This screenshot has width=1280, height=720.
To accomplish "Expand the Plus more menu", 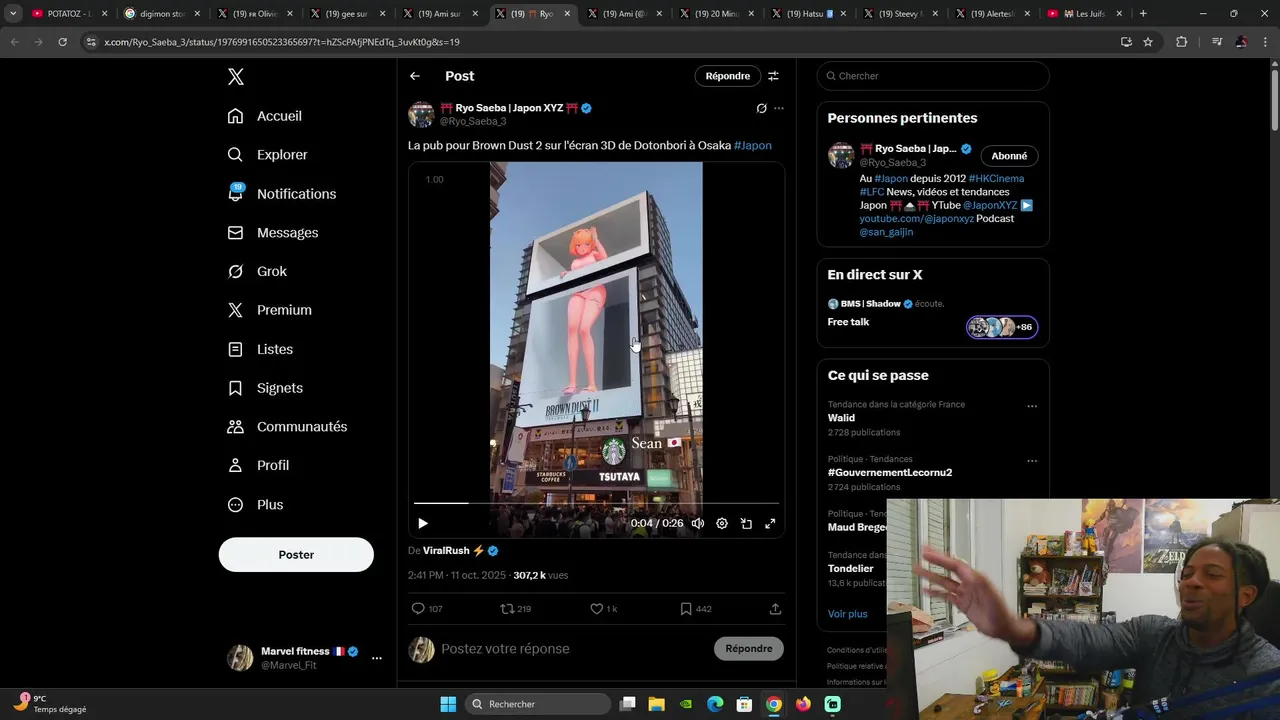I will (x=255, y=505).
